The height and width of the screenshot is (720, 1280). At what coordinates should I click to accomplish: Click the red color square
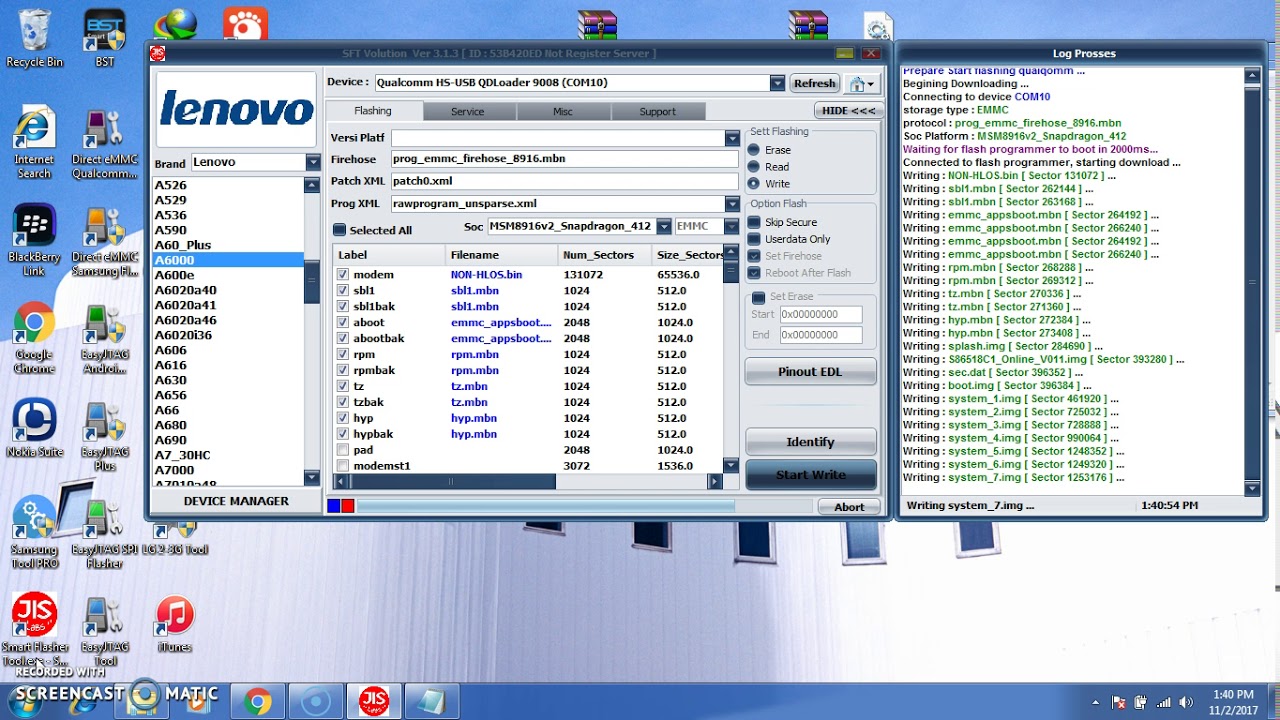(x=348, y=506)
